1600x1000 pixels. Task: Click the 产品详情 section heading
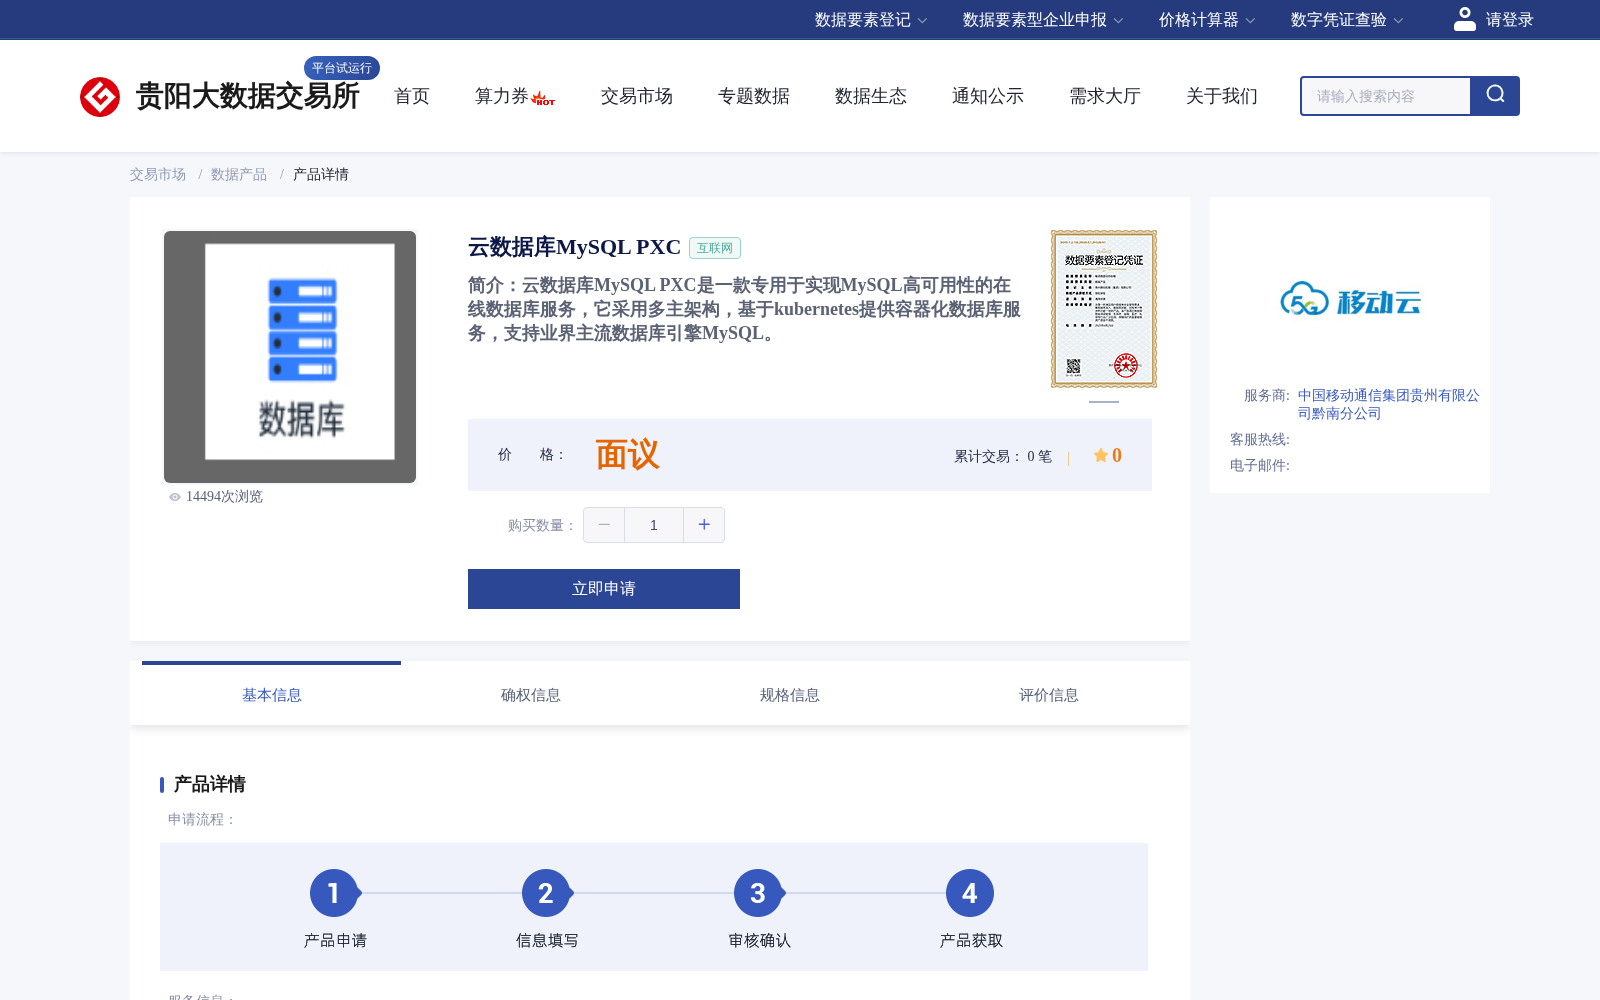[x=210, y=784]
